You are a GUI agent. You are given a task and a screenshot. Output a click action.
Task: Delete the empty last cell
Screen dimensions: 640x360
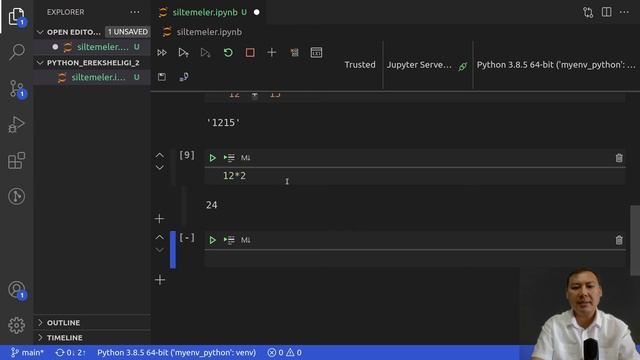click(619, 240)
